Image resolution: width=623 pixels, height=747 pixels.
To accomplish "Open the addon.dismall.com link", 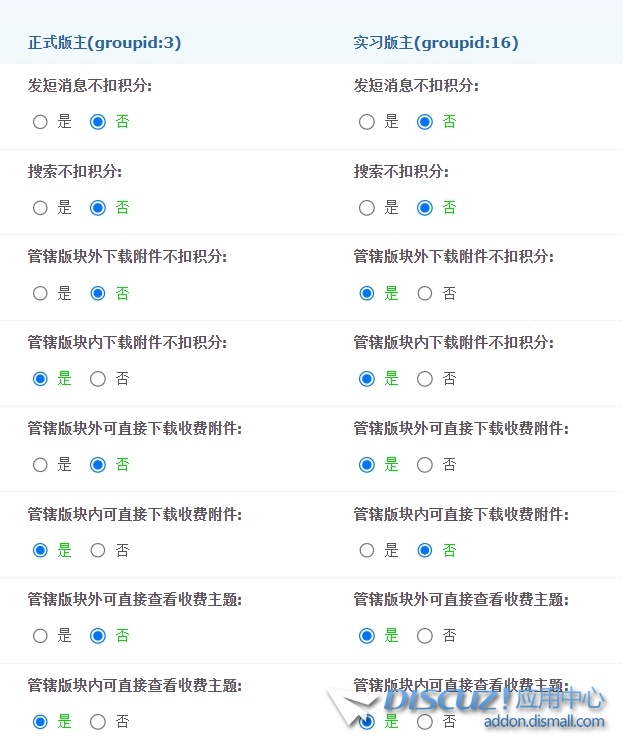I will 544,722.
